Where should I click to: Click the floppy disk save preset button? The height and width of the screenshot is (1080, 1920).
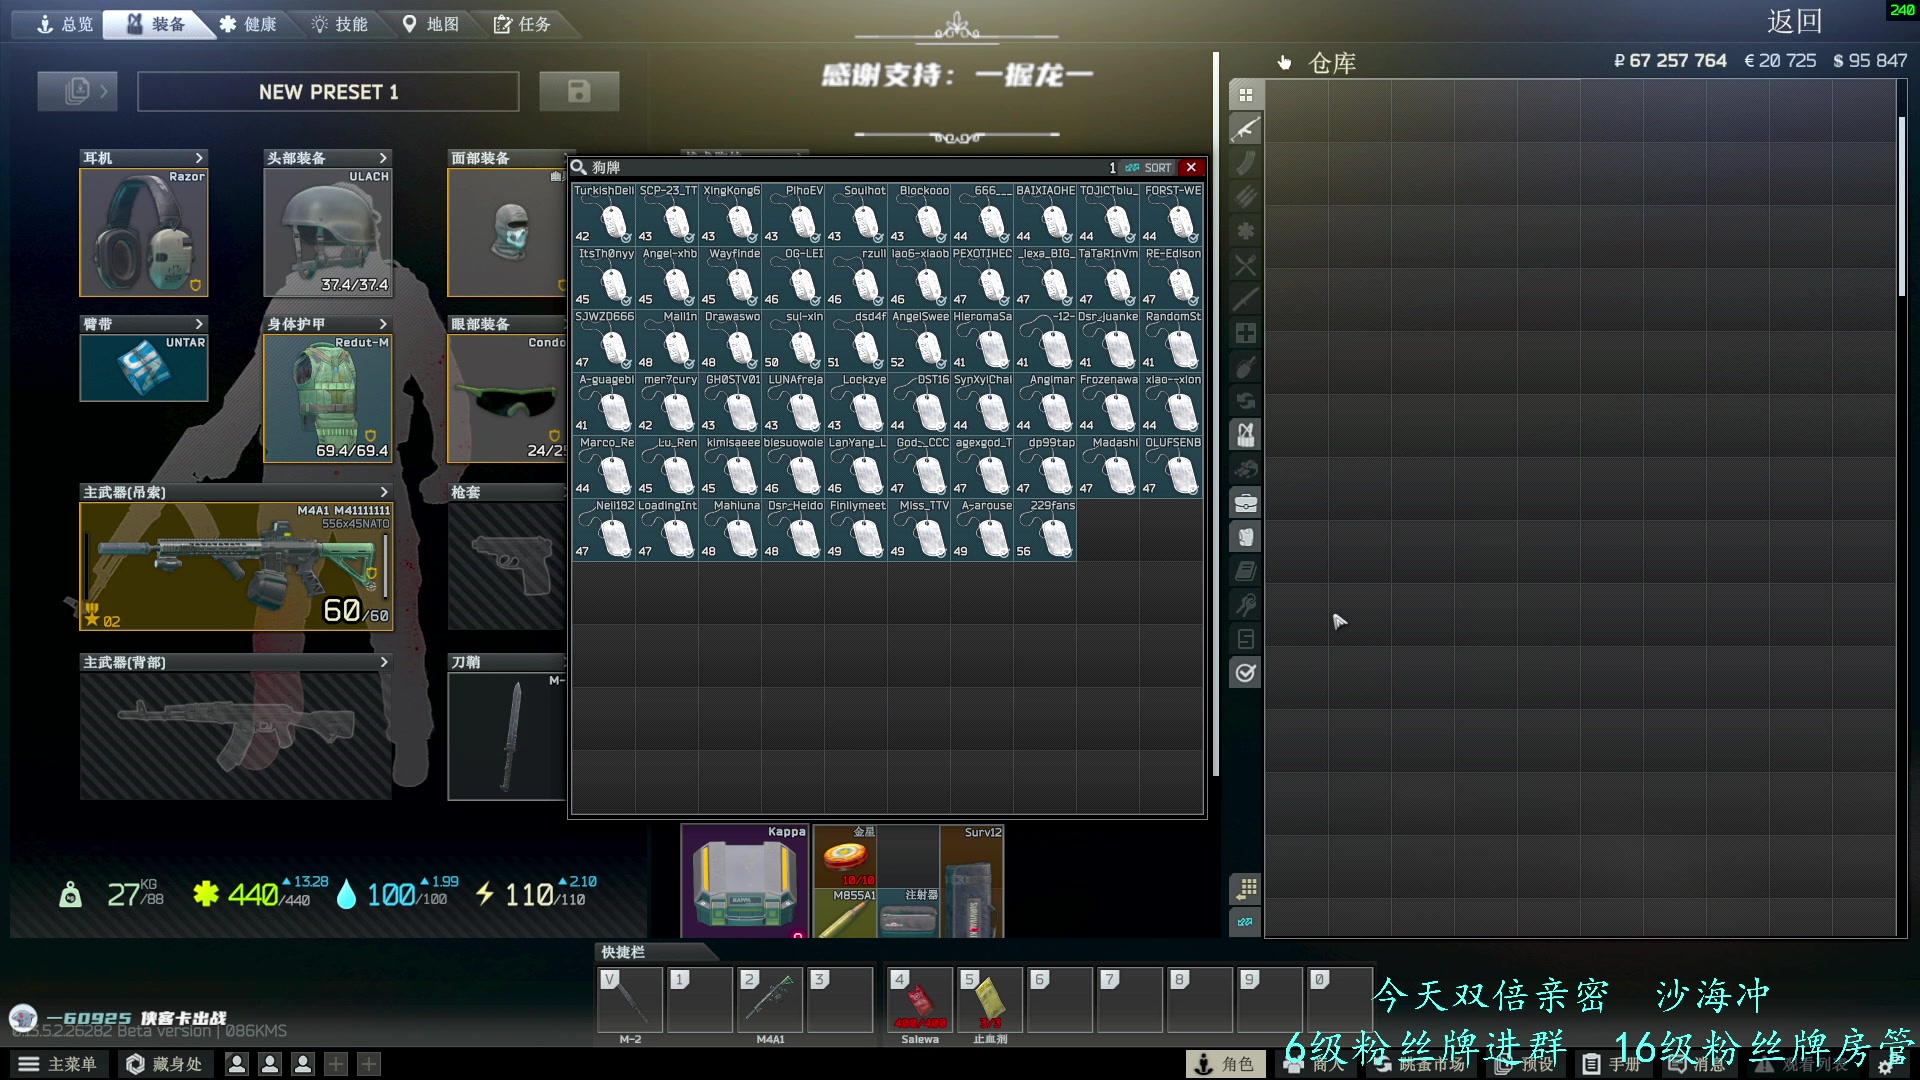(x=579, y=91)
